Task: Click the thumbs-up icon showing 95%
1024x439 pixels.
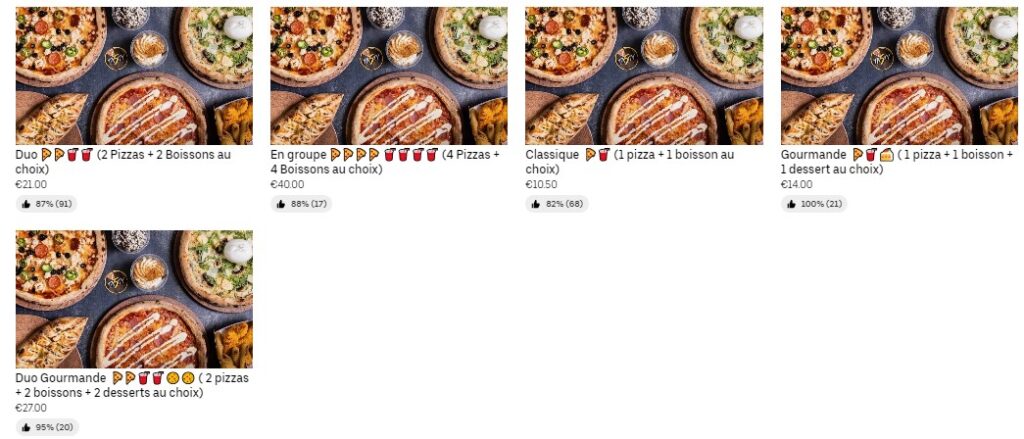Action: pos(26,428)
